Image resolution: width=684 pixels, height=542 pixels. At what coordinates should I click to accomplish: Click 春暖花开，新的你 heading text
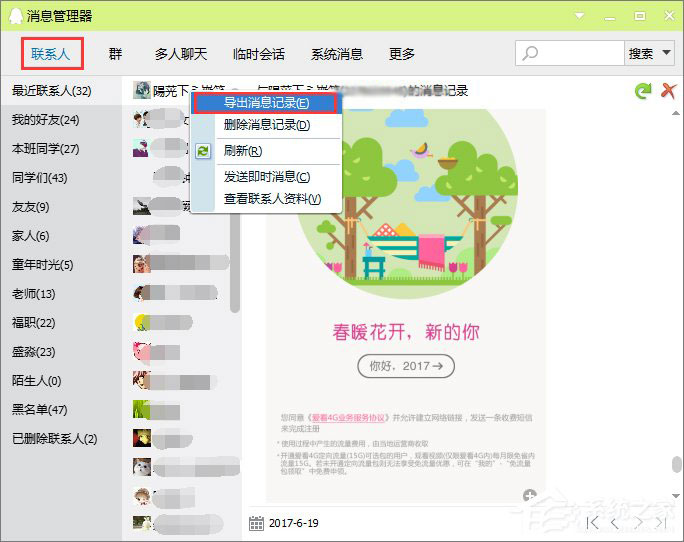point(406,332)
